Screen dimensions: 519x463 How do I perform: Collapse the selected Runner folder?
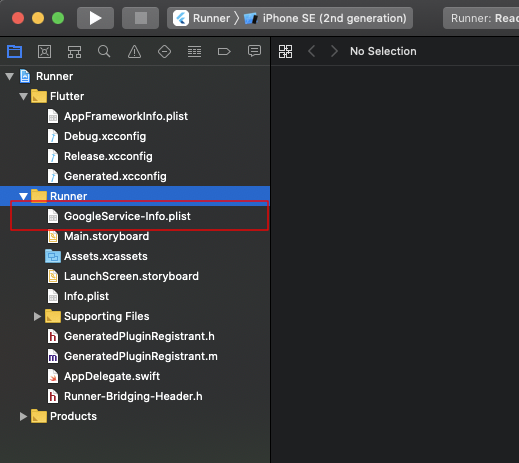pos(23,196)
